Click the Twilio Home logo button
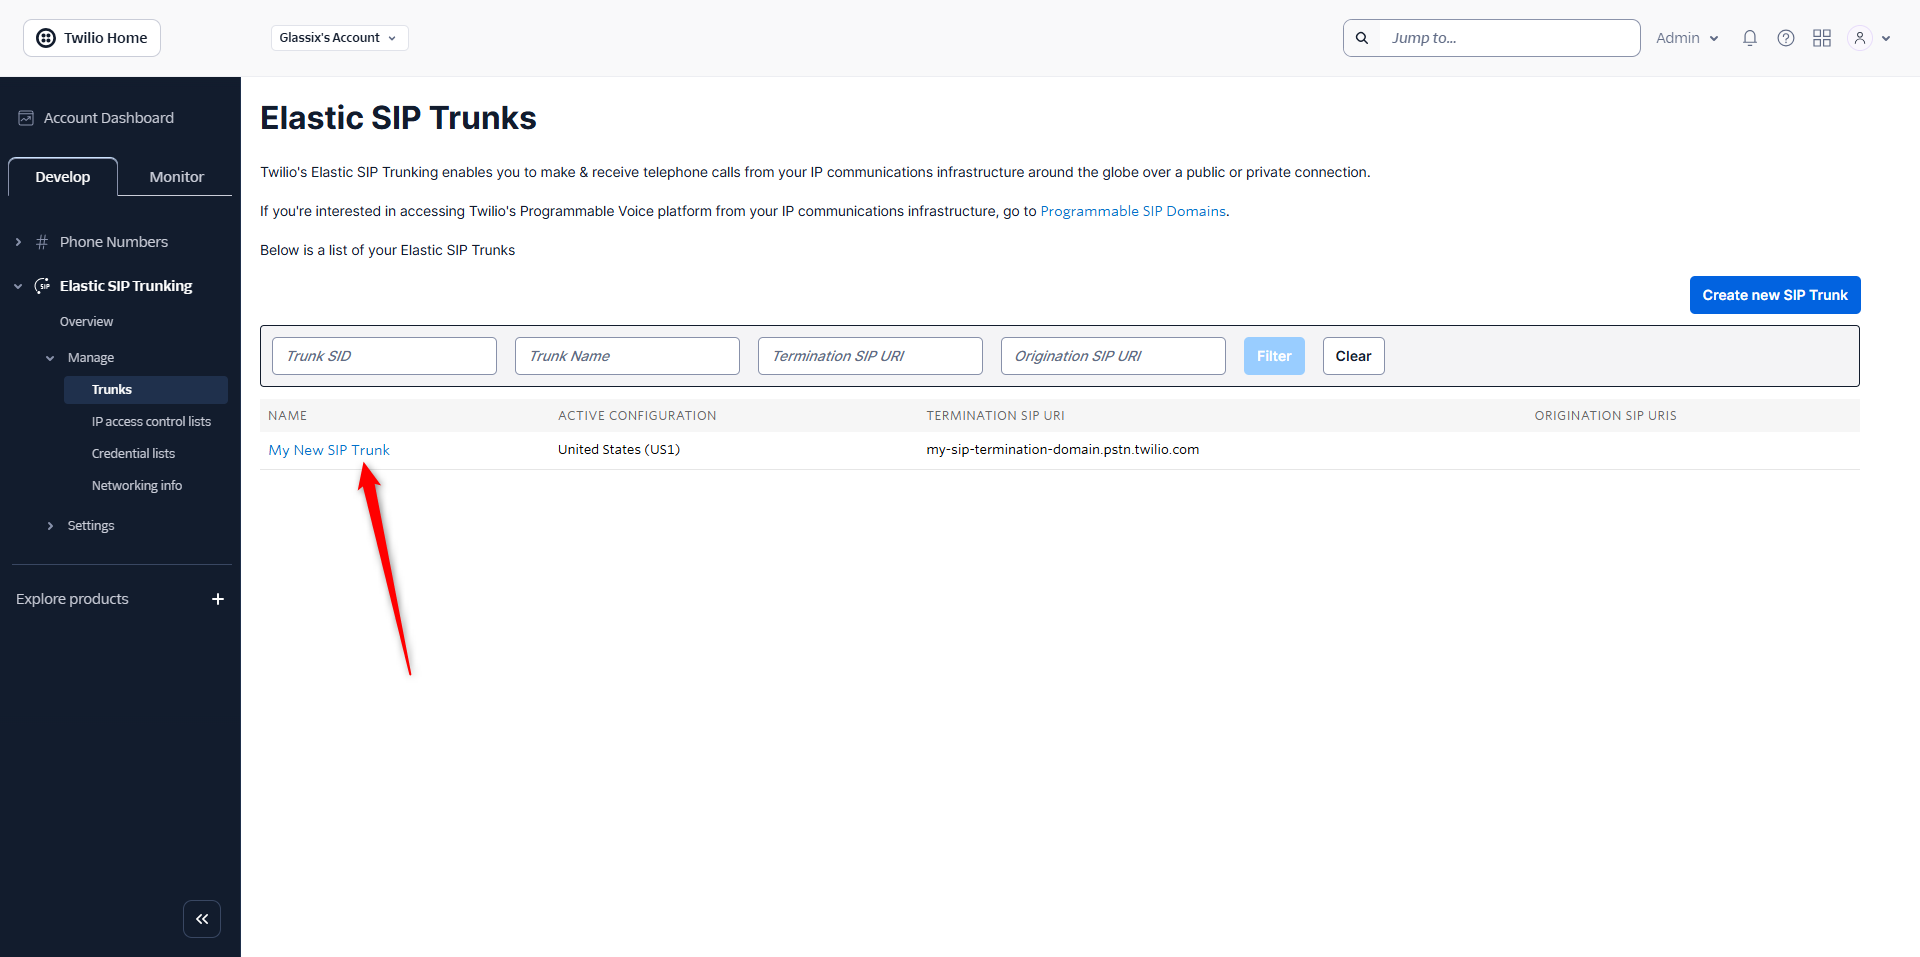 click(x=92, y=38)
